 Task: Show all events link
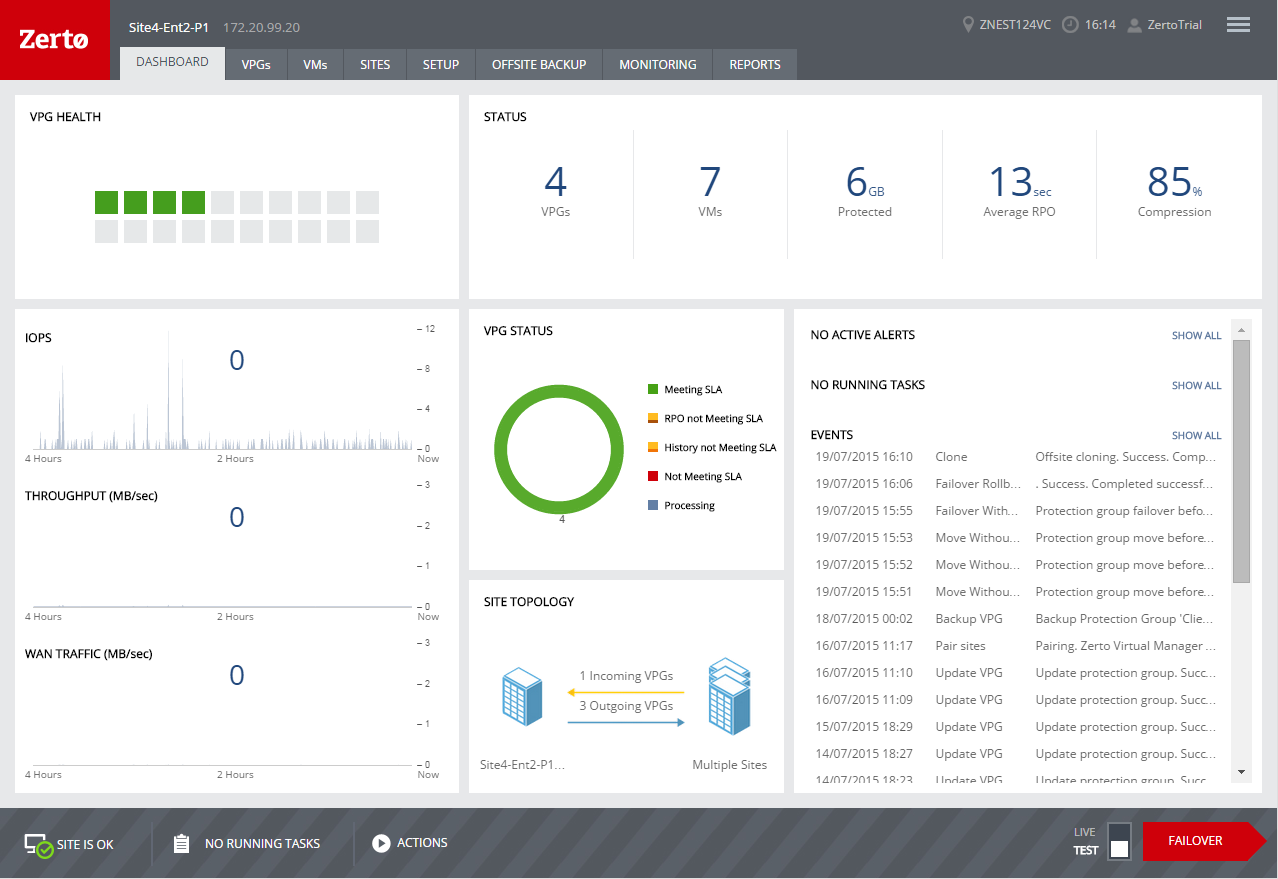1196,436
